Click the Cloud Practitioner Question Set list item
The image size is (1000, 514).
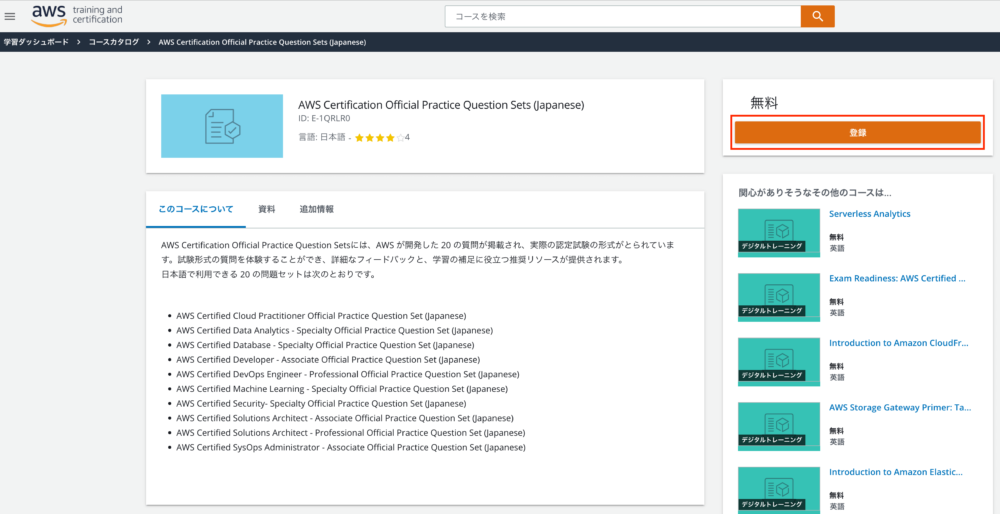[321, 316]
